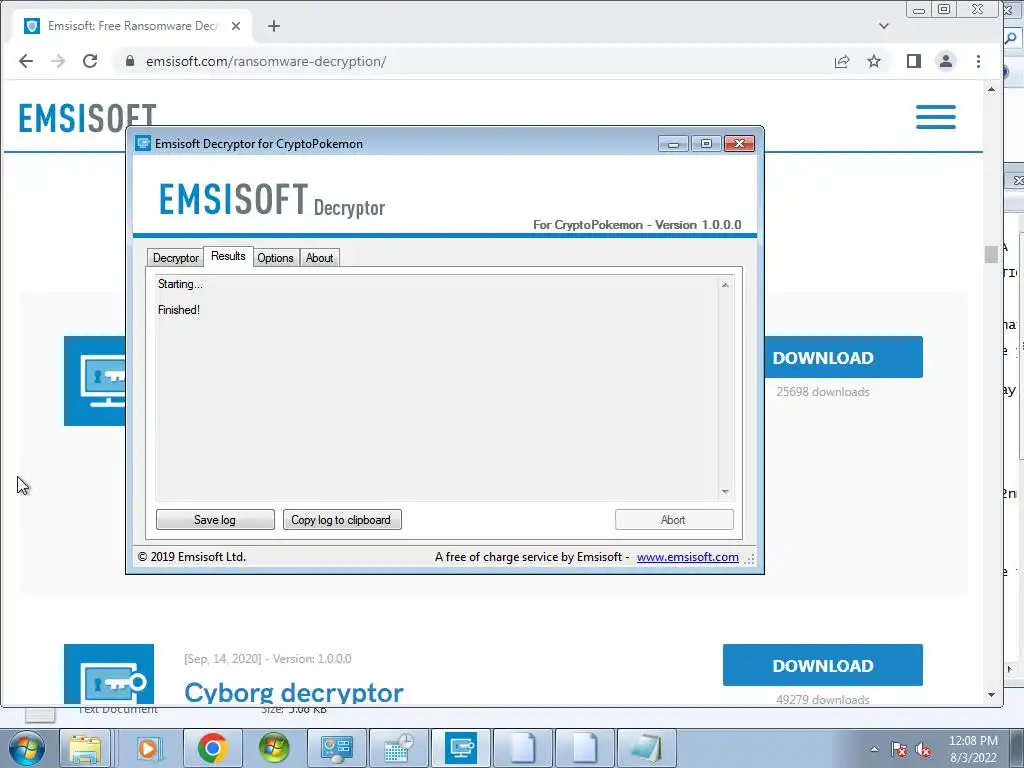Click the first blank document taskbar icon
The height and width of the screenshot is (768, 1024).
tap(523, 748)
